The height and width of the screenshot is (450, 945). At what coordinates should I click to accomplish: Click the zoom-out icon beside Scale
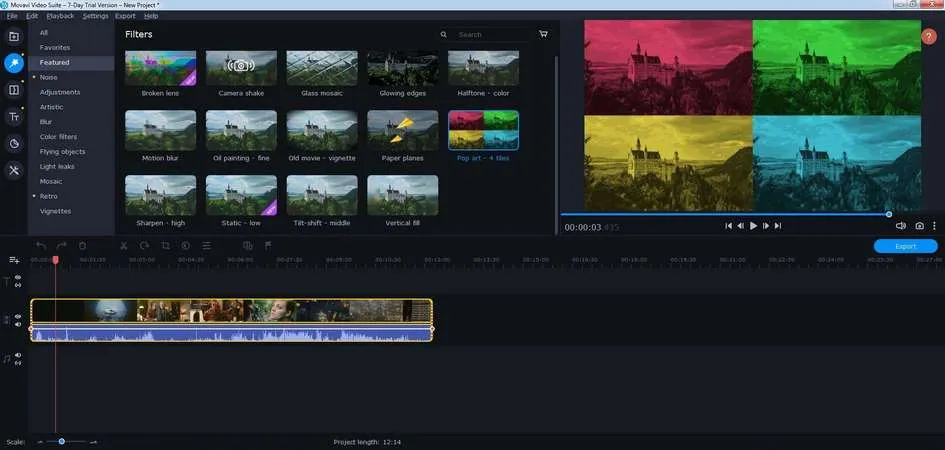[x=40, y=442]
